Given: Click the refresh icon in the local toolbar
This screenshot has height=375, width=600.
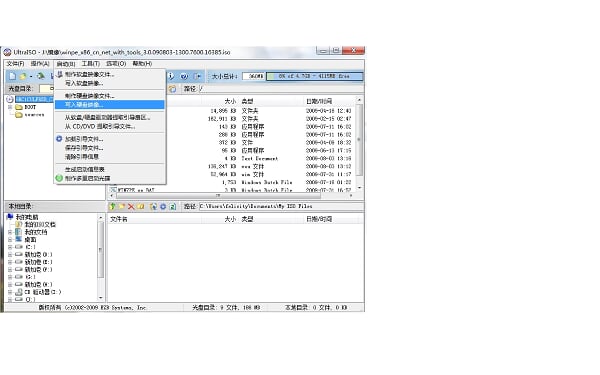Looking at the screenshot, I should 173,206.
